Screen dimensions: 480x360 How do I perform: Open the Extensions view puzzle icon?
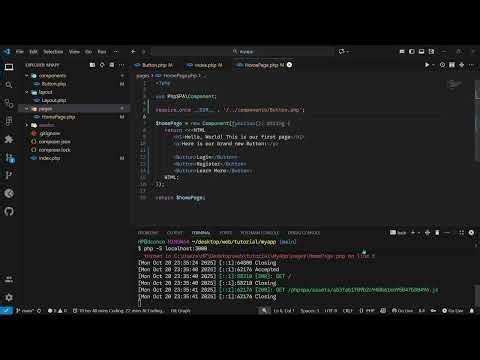click(x=9, y=139)
